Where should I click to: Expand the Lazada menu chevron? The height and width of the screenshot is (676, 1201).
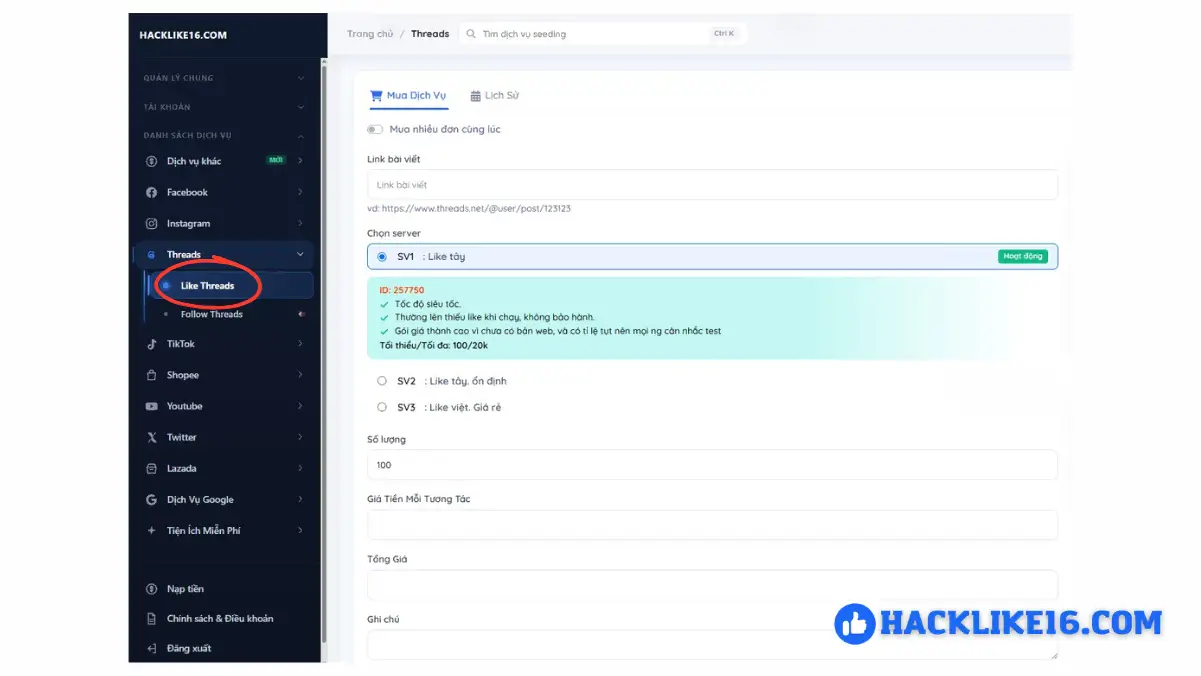tap(300, 468)
